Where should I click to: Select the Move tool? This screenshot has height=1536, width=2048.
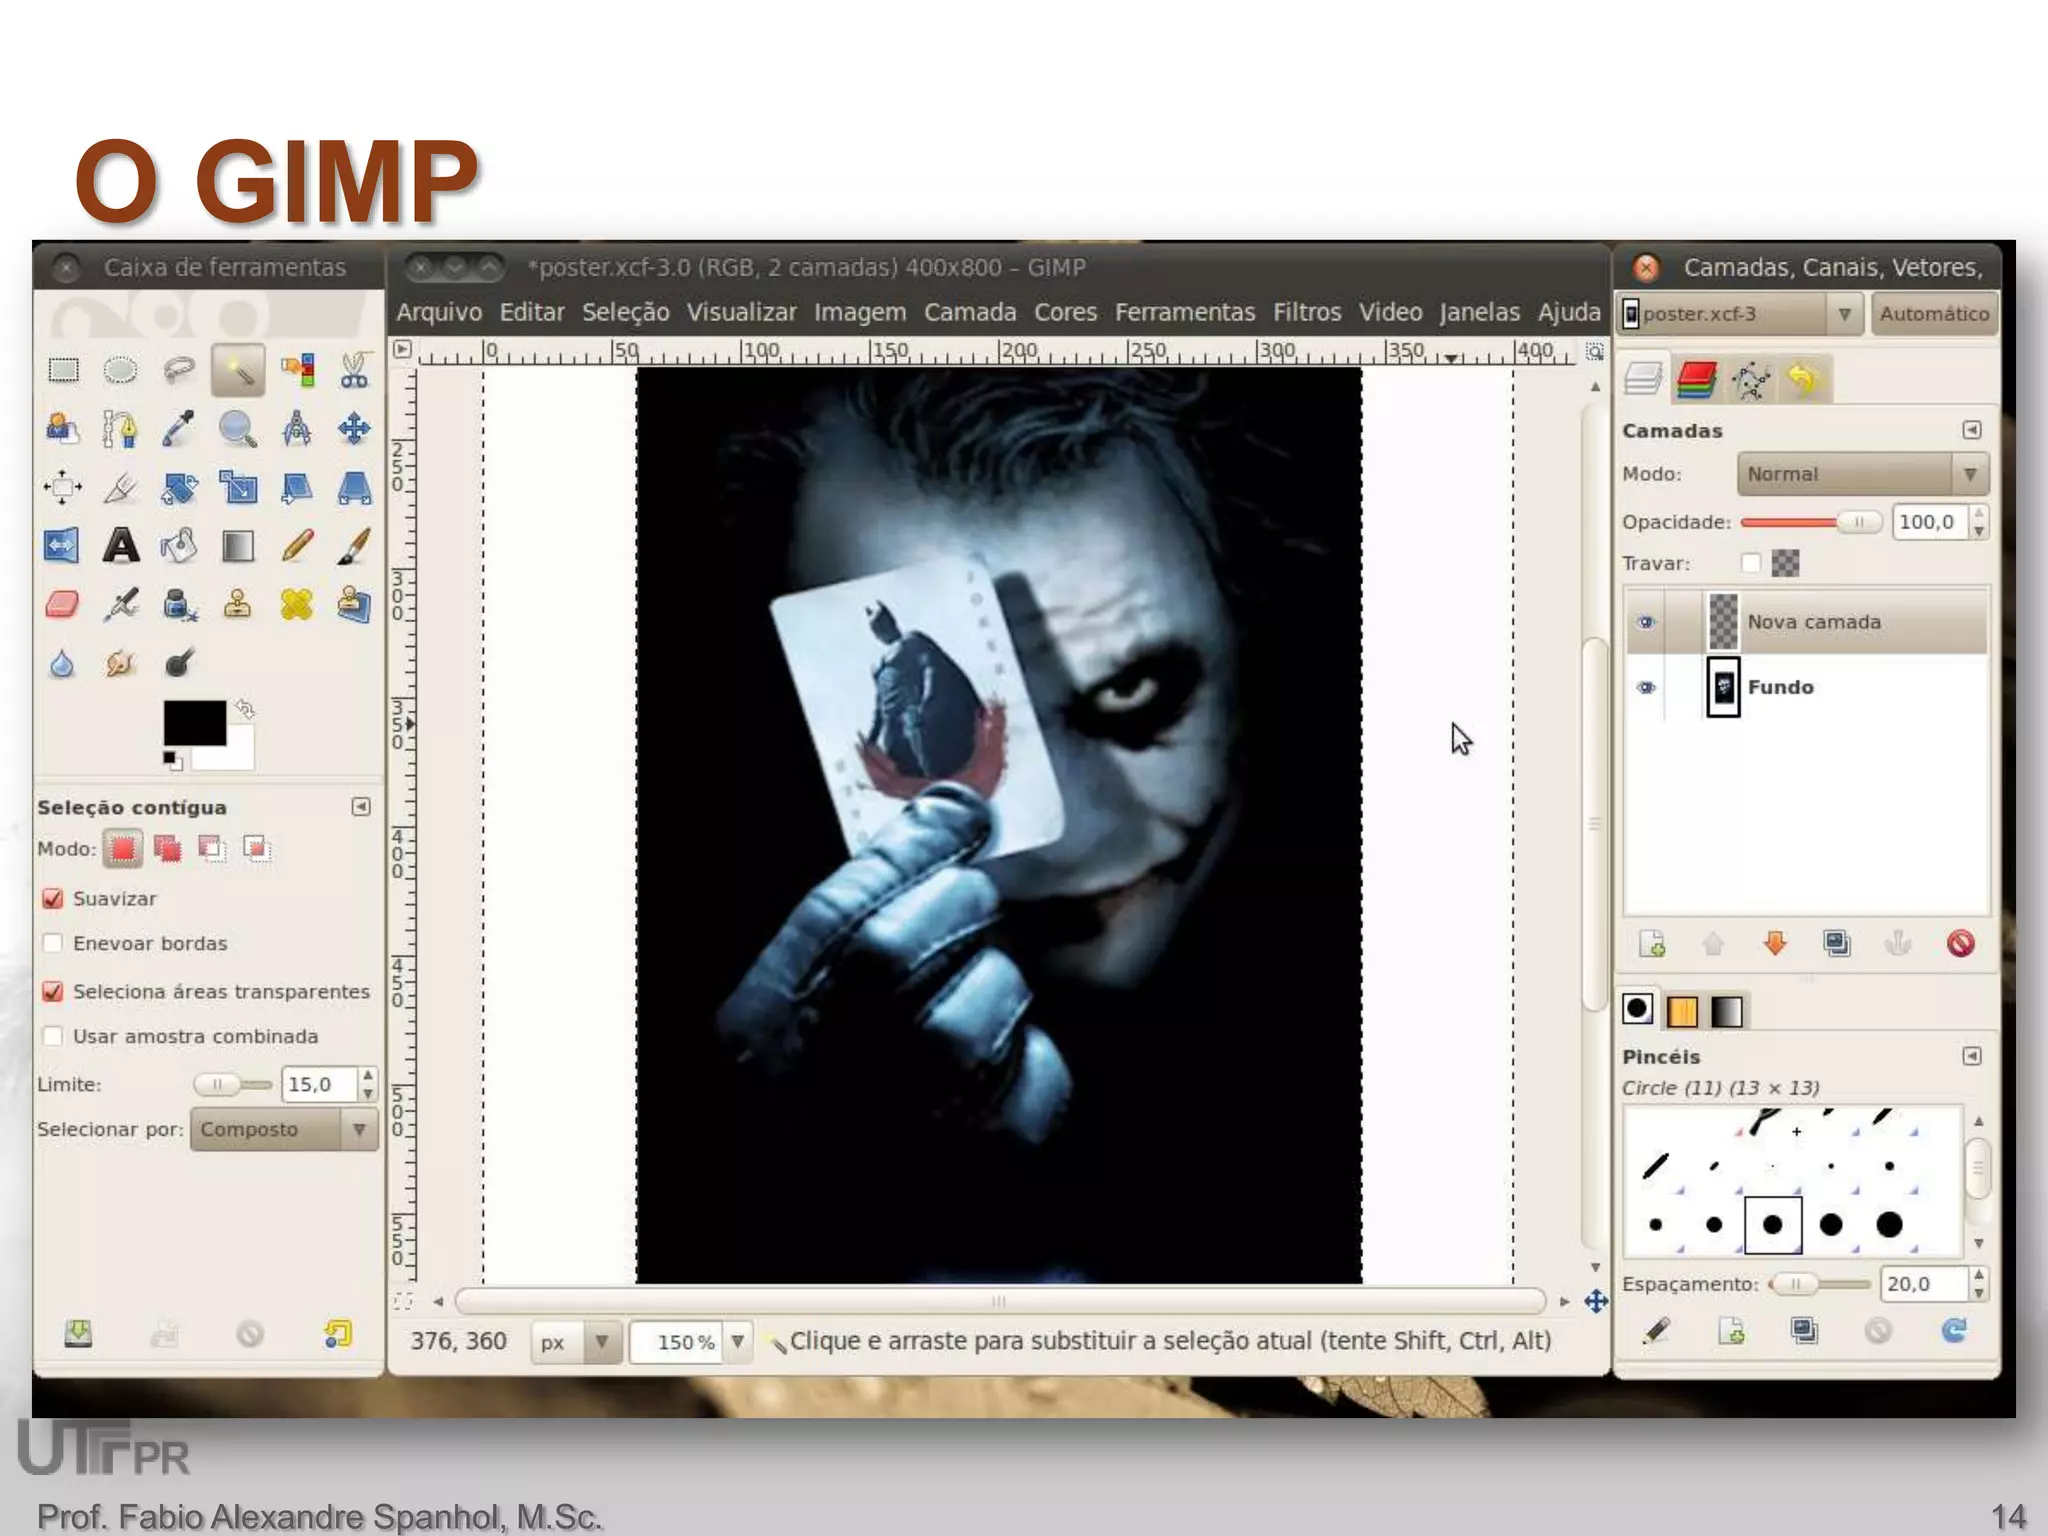tap(354, 430)
